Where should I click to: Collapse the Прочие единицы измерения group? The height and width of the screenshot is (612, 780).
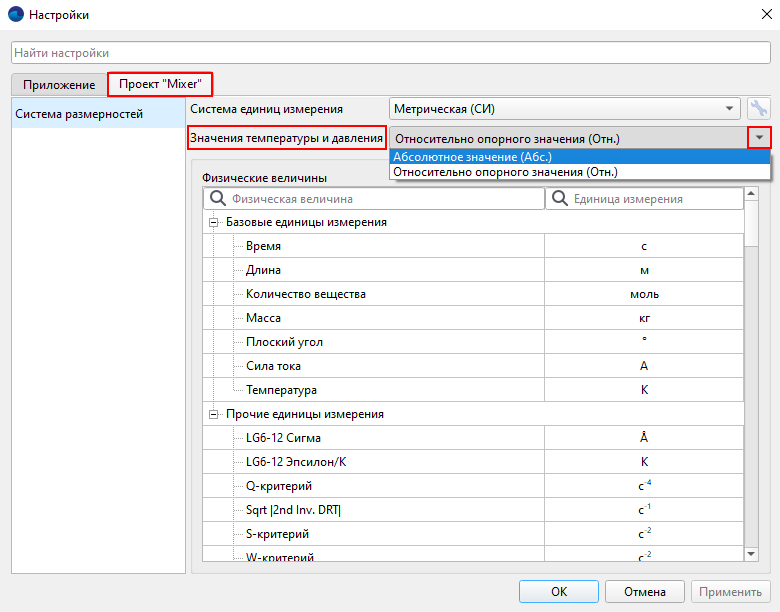click(213, 414)
